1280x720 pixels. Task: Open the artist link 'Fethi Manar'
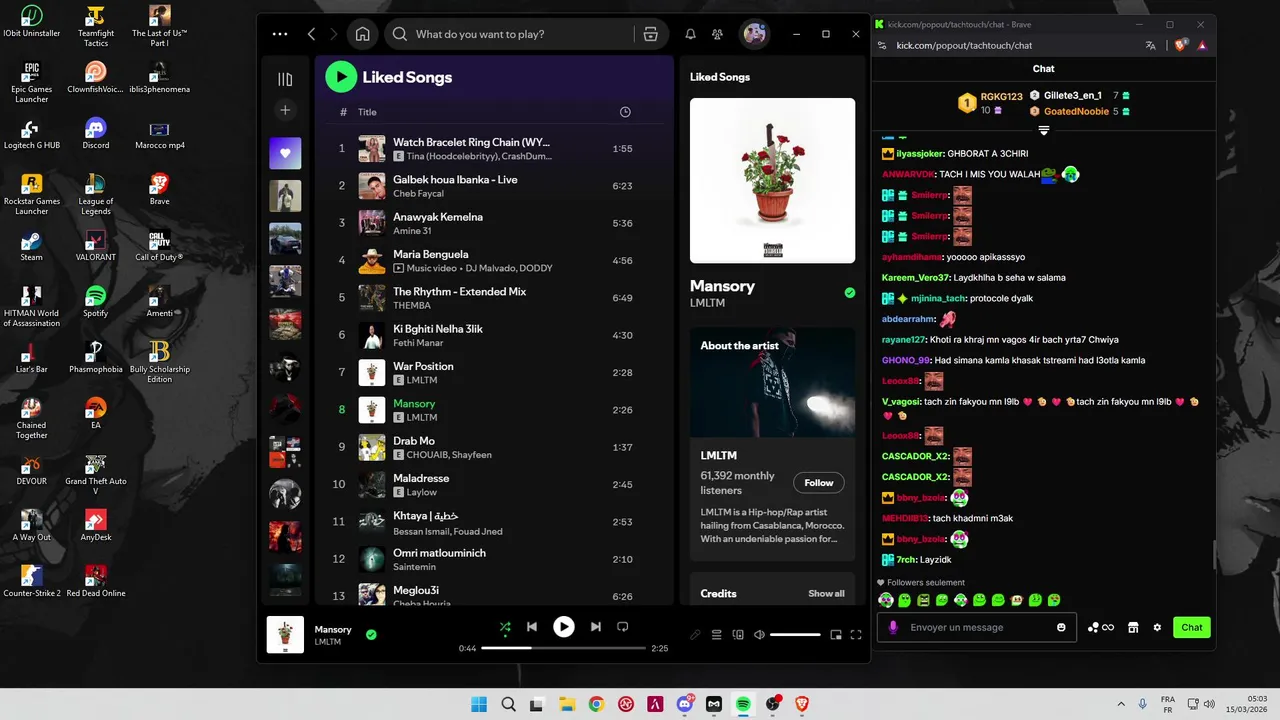[x=418, y=343]
